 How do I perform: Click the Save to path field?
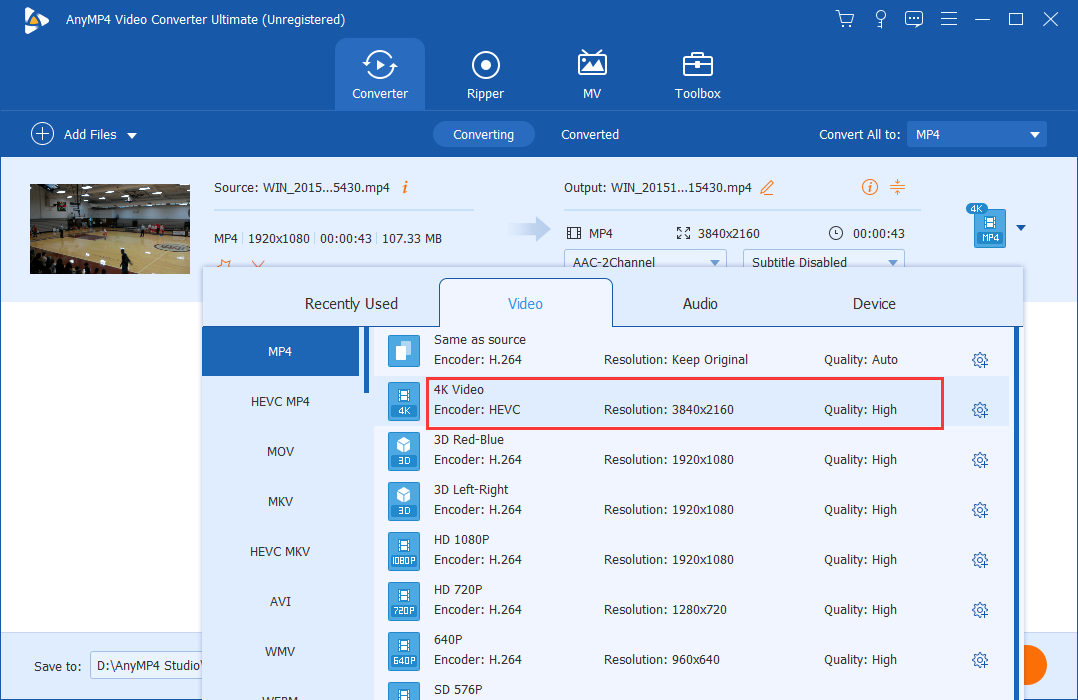click(x=146, y=666)
